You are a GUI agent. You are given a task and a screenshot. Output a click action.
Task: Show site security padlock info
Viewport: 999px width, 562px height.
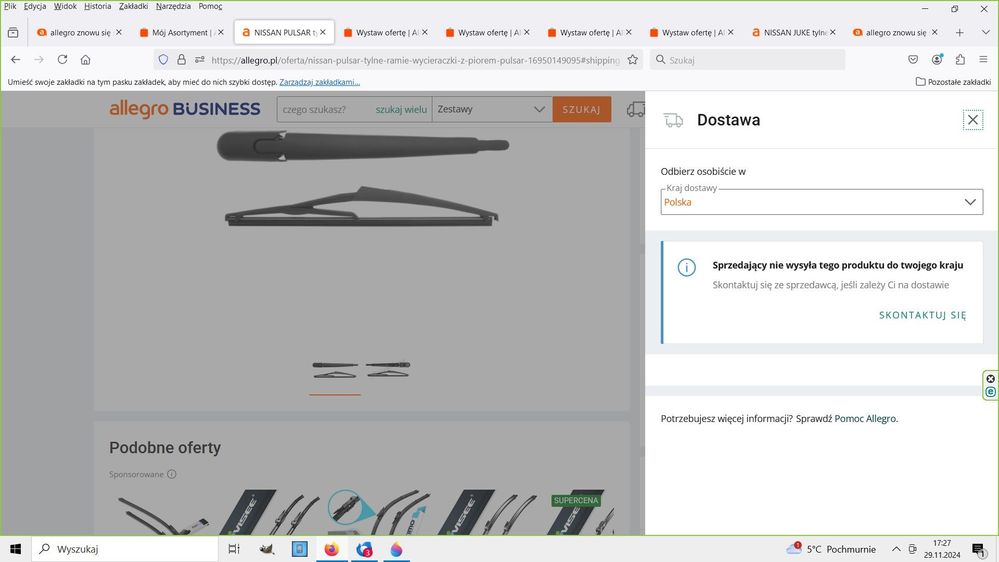(181, 59)
